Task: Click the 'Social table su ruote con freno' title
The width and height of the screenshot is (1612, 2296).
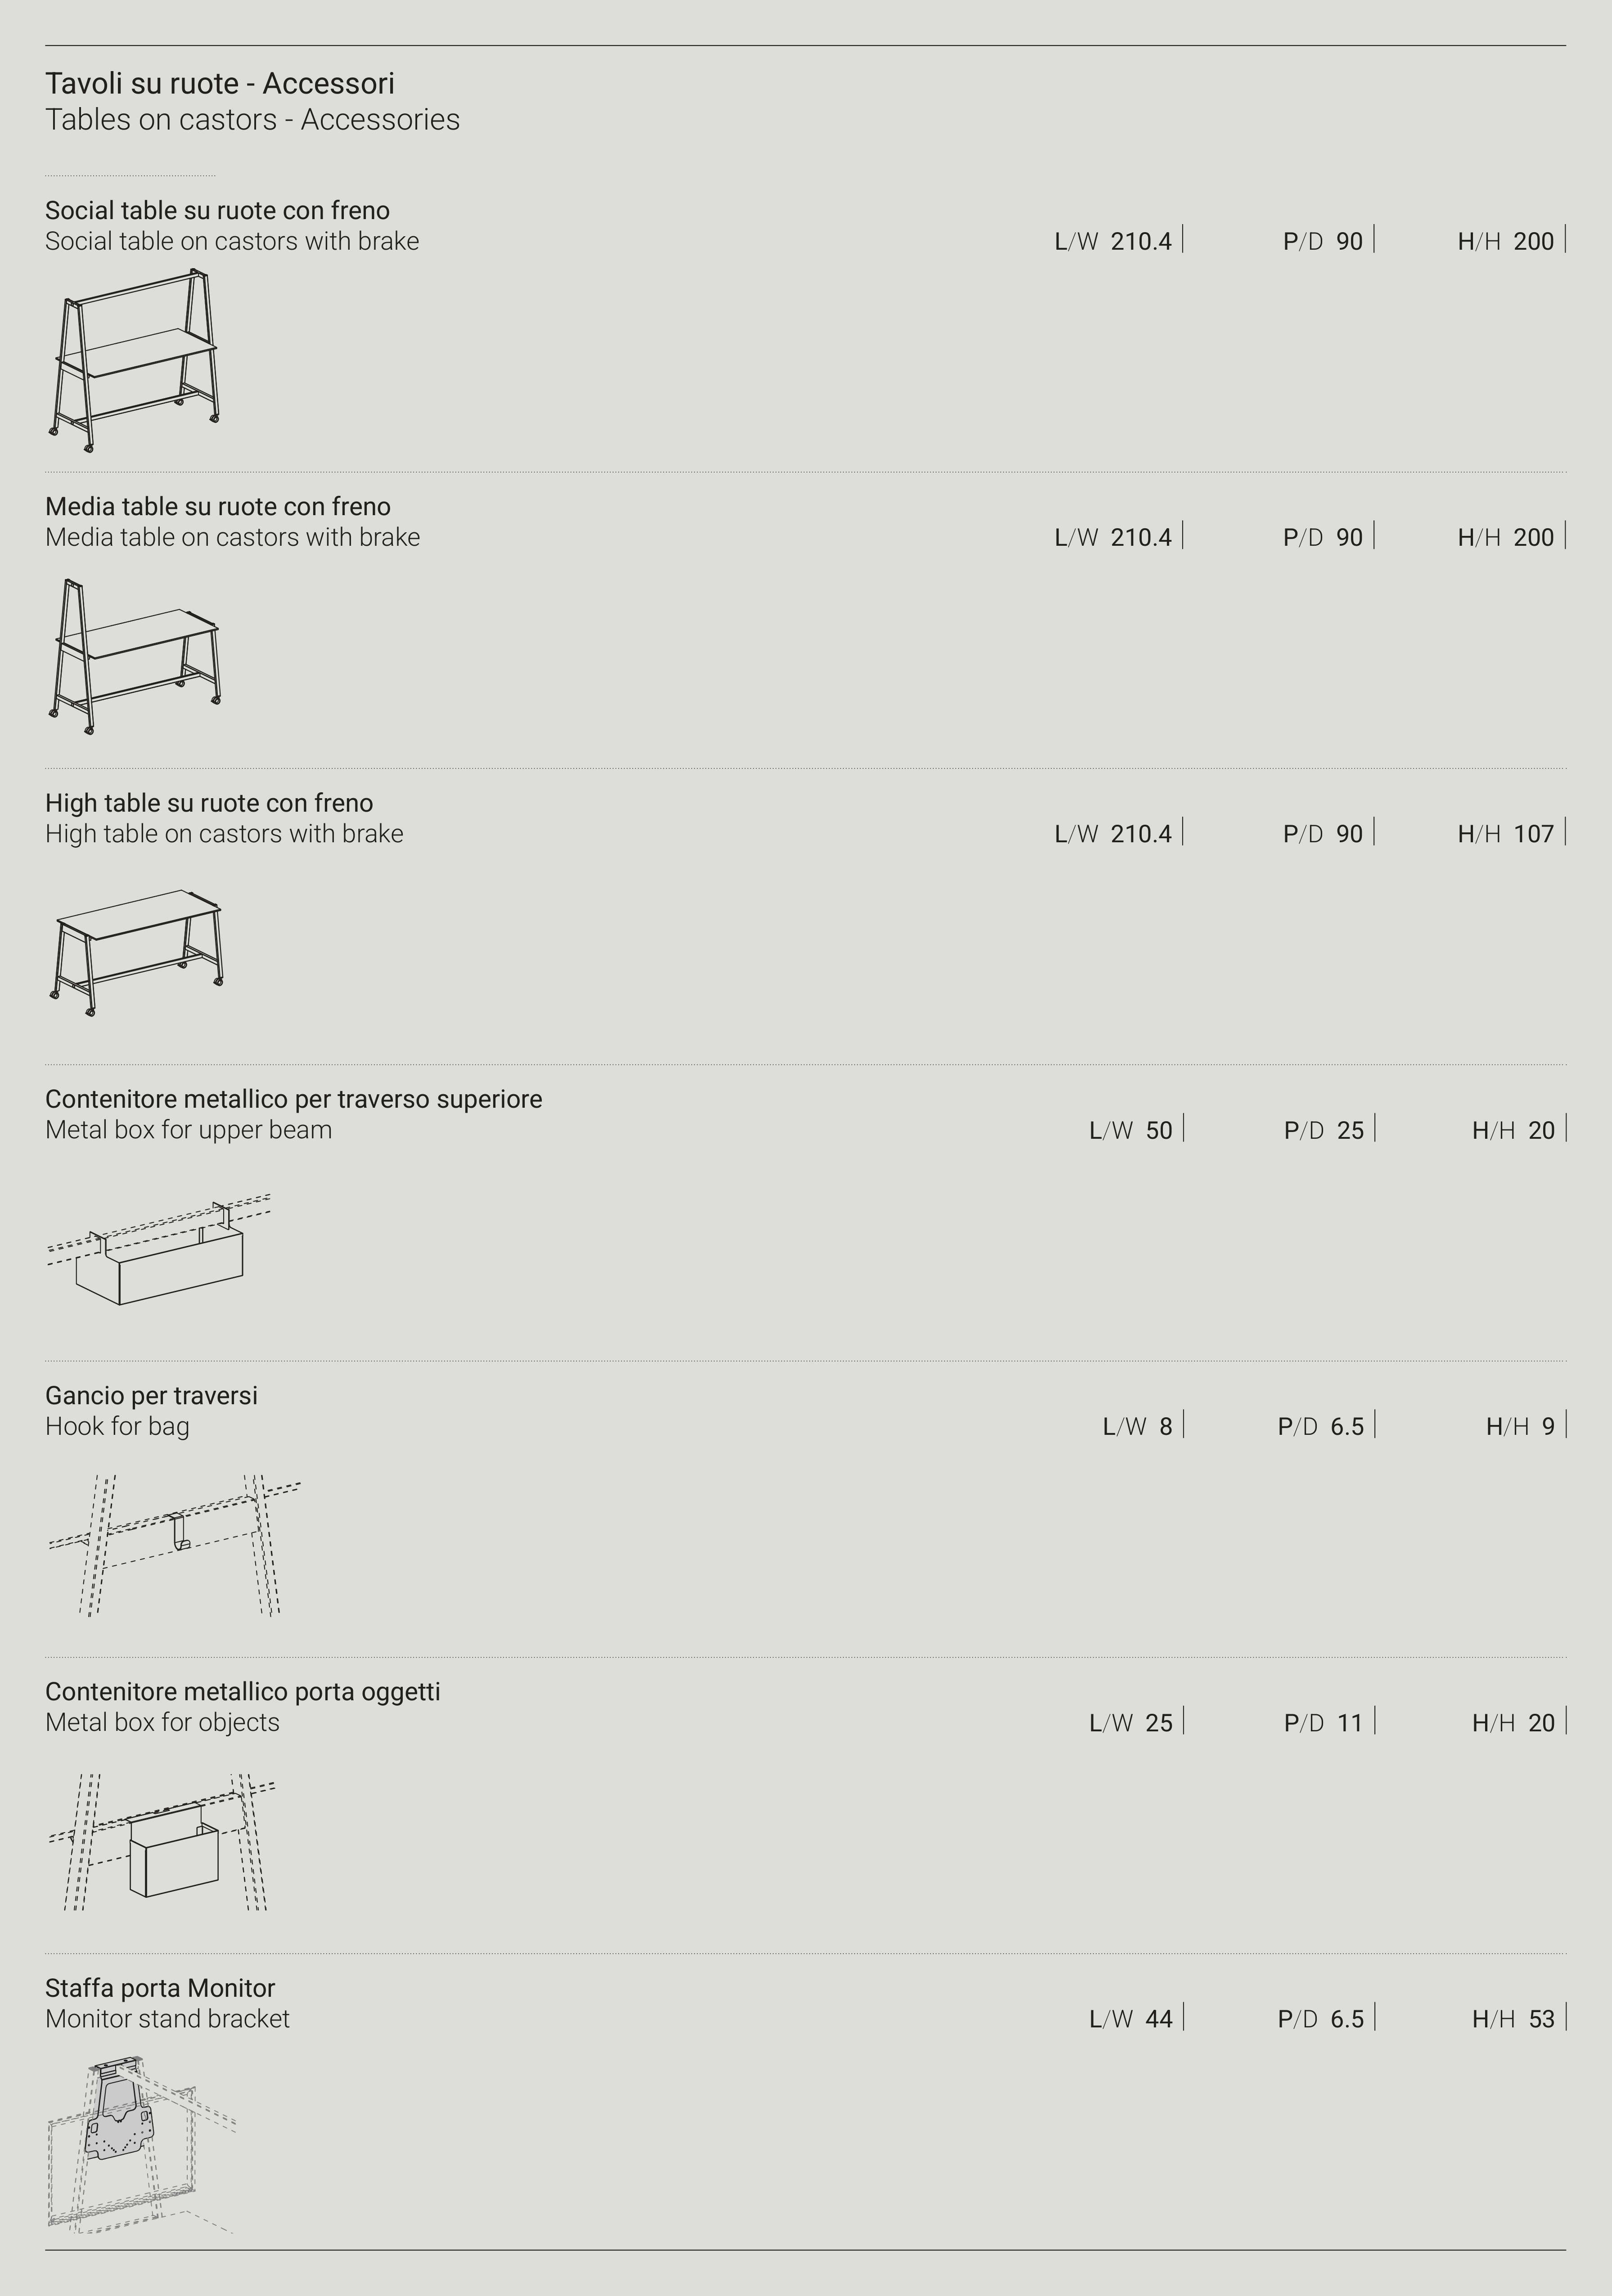Action: [x=217, y=210]
